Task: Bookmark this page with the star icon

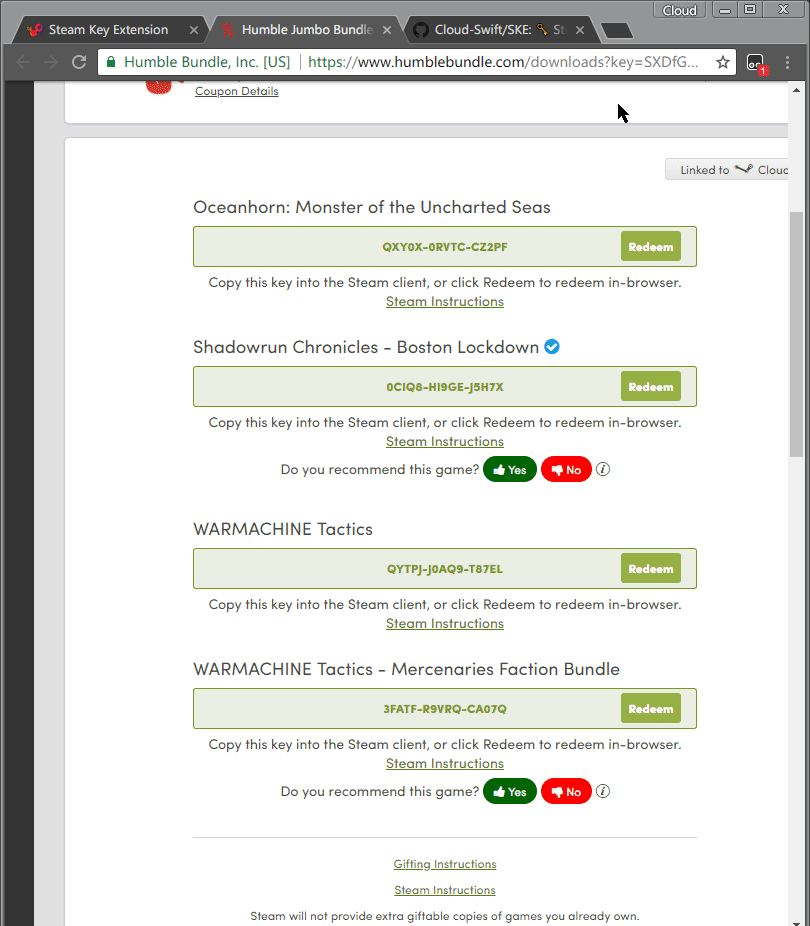Action: click(x=723, y=62)
